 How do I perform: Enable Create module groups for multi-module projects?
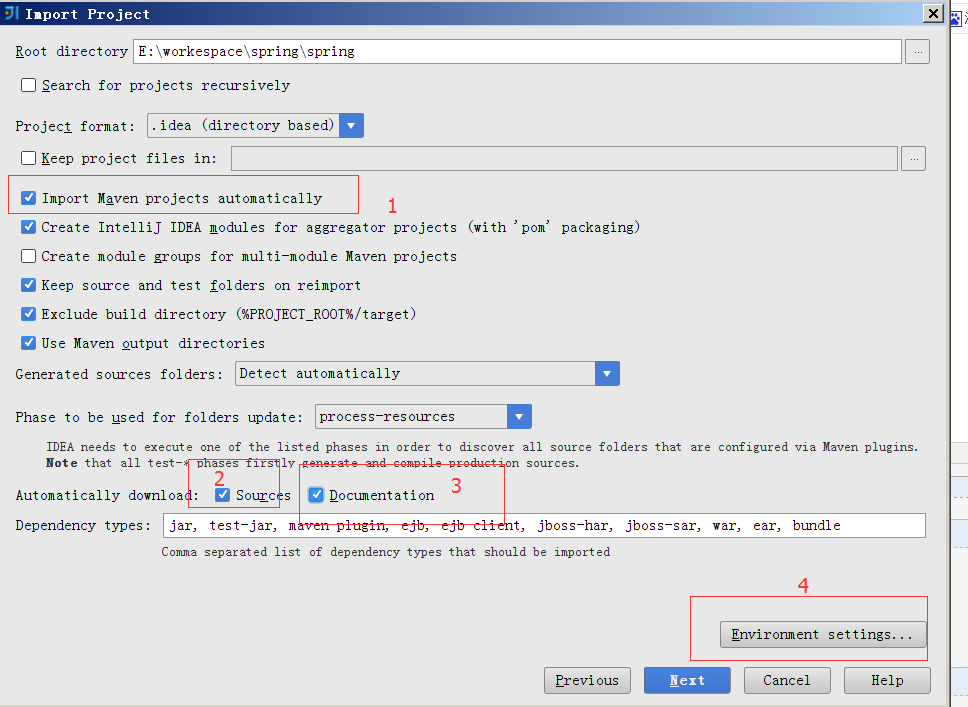pyautogui.click(x=28, y=256)
